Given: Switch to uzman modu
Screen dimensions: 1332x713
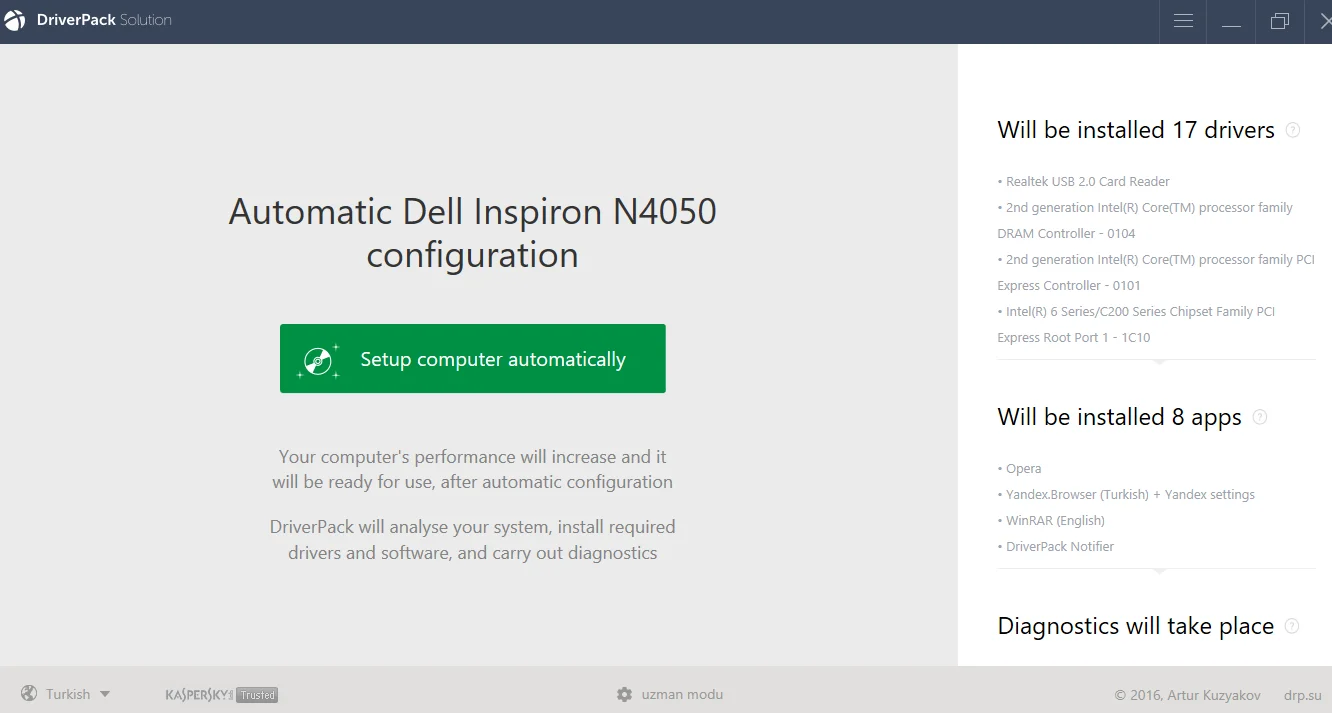Looking at the screenshot, I should 682,694.
